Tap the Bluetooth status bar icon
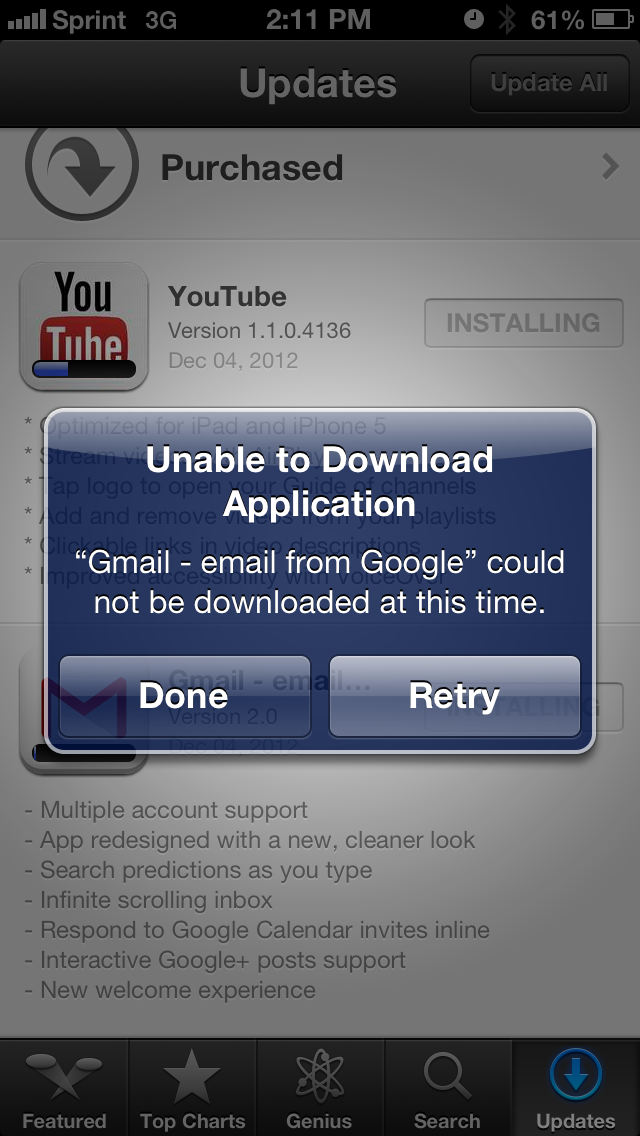640x1136 pixels. point(507,20)
